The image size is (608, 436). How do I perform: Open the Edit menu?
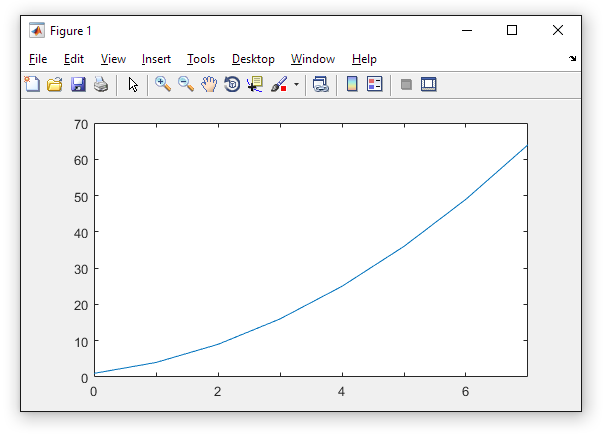coord(74,59)
